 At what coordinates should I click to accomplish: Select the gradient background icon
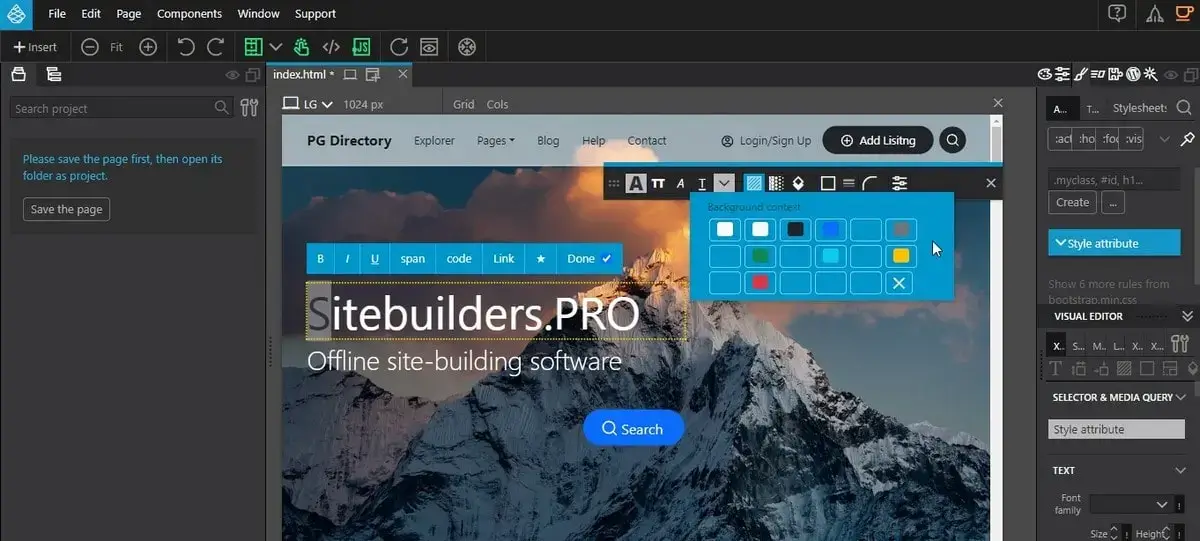pos(776,183)
